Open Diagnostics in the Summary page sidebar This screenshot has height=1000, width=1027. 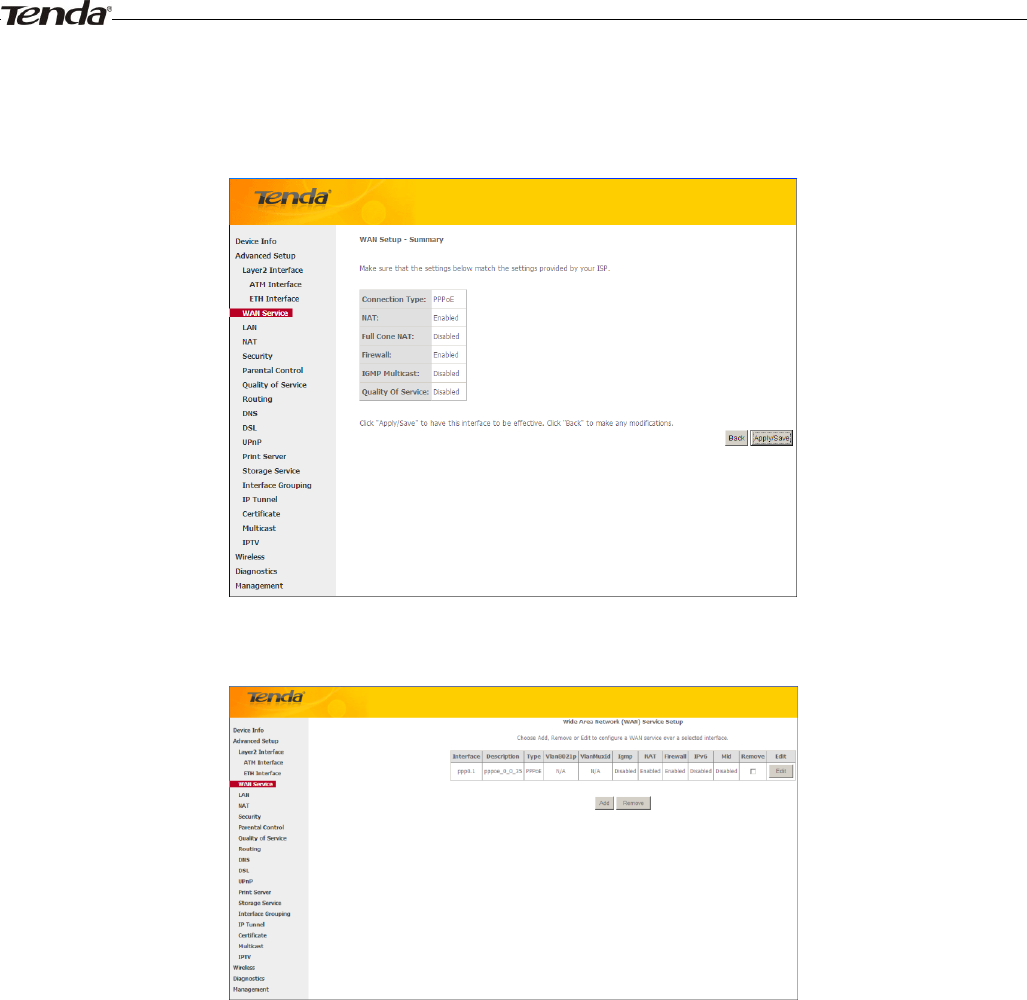(x=256, y=571)
